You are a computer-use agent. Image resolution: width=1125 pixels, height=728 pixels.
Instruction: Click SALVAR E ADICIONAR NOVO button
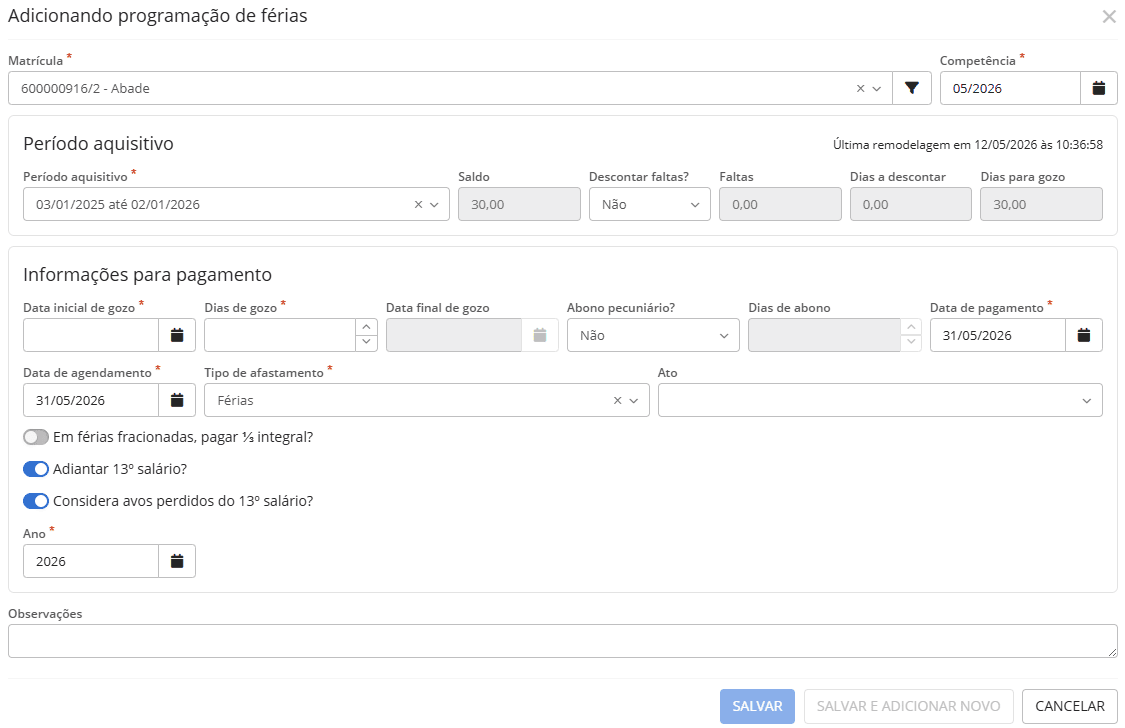click(x=908, y=706)
